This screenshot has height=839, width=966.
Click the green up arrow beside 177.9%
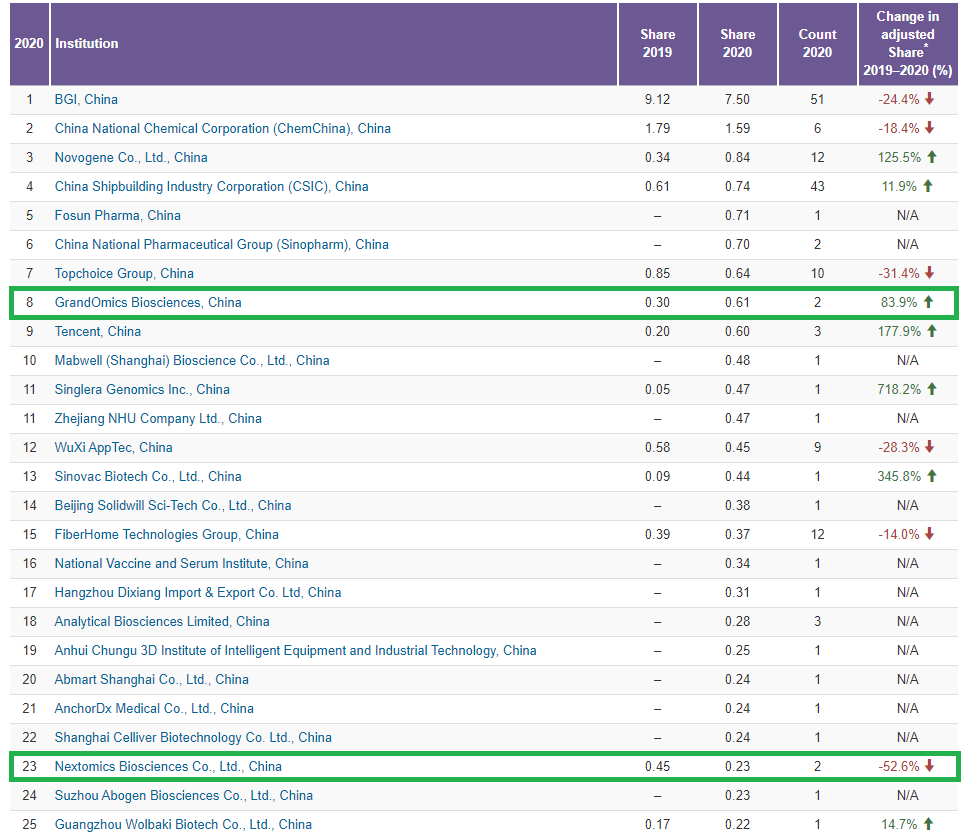pyautogui.click(x=932, y=330)
